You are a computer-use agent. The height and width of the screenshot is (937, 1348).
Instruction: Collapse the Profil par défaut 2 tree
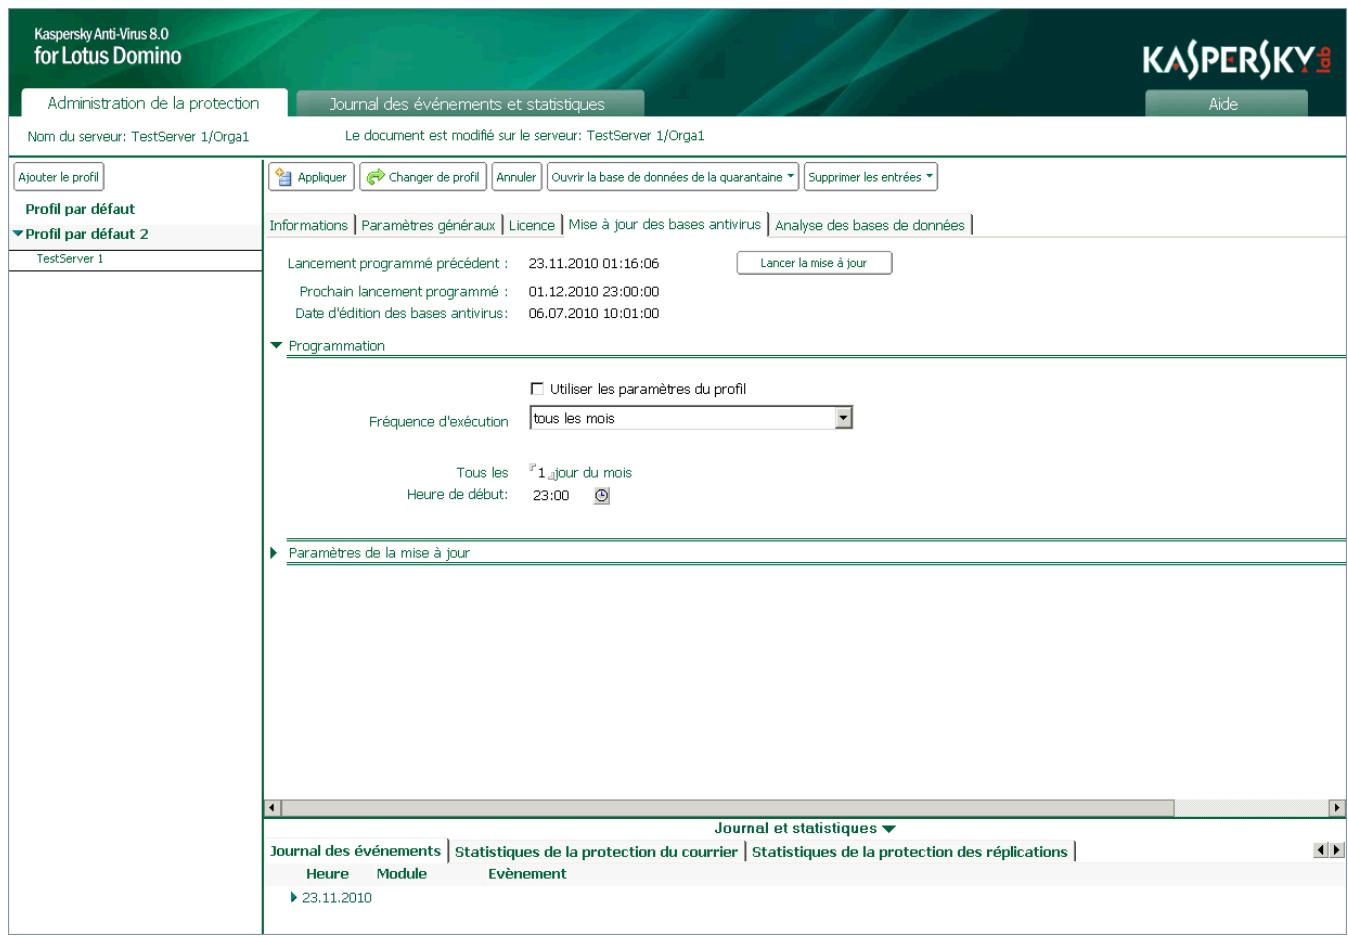pyautogui.click(x=18, y=234)
